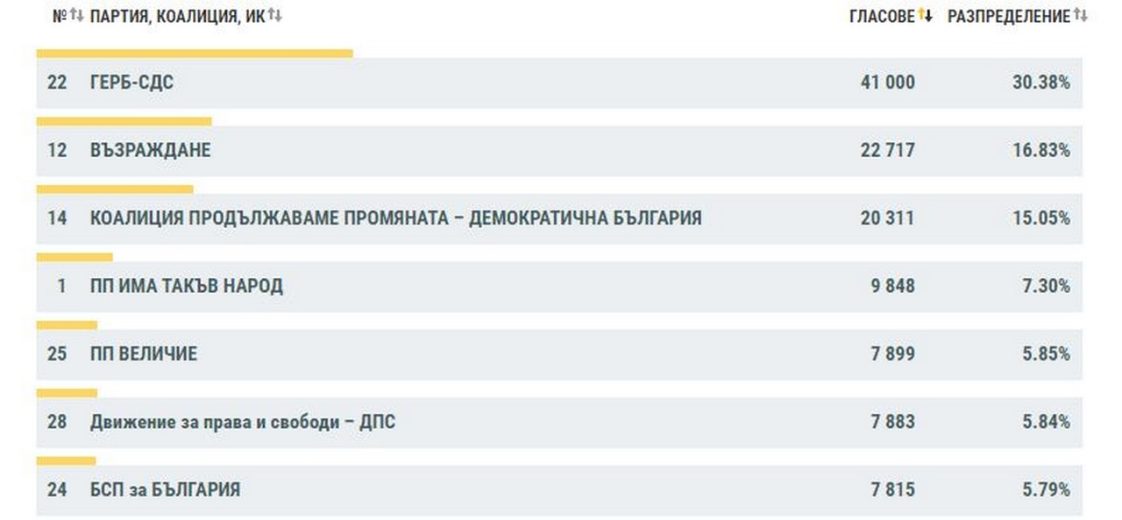Click the 7.30% distribution value
This screenshot has height=520, width=1122.
pos(1045,286)
